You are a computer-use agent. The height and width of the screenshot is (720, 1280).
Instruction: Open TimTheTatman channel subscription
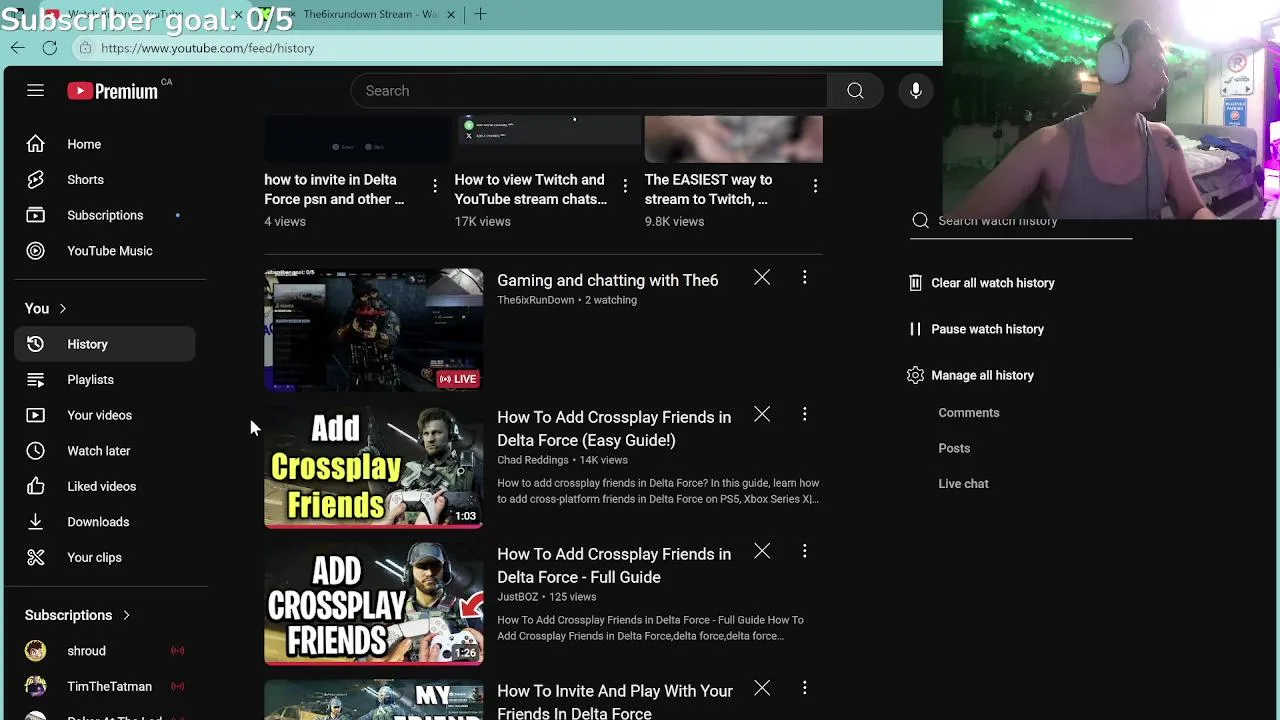click(x=105, y=686)
